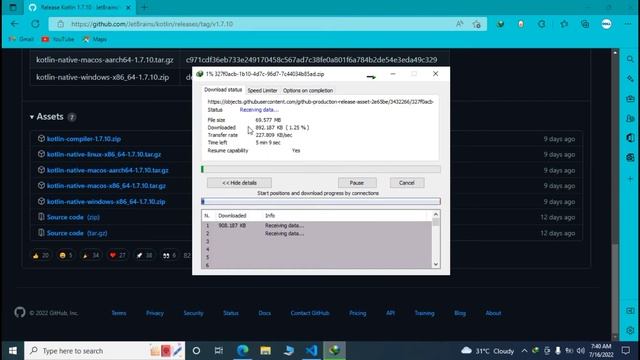This screenshot has height=360, width=640.
Task: Add page to favorites star icon
Action: click(x=476, y=24)
